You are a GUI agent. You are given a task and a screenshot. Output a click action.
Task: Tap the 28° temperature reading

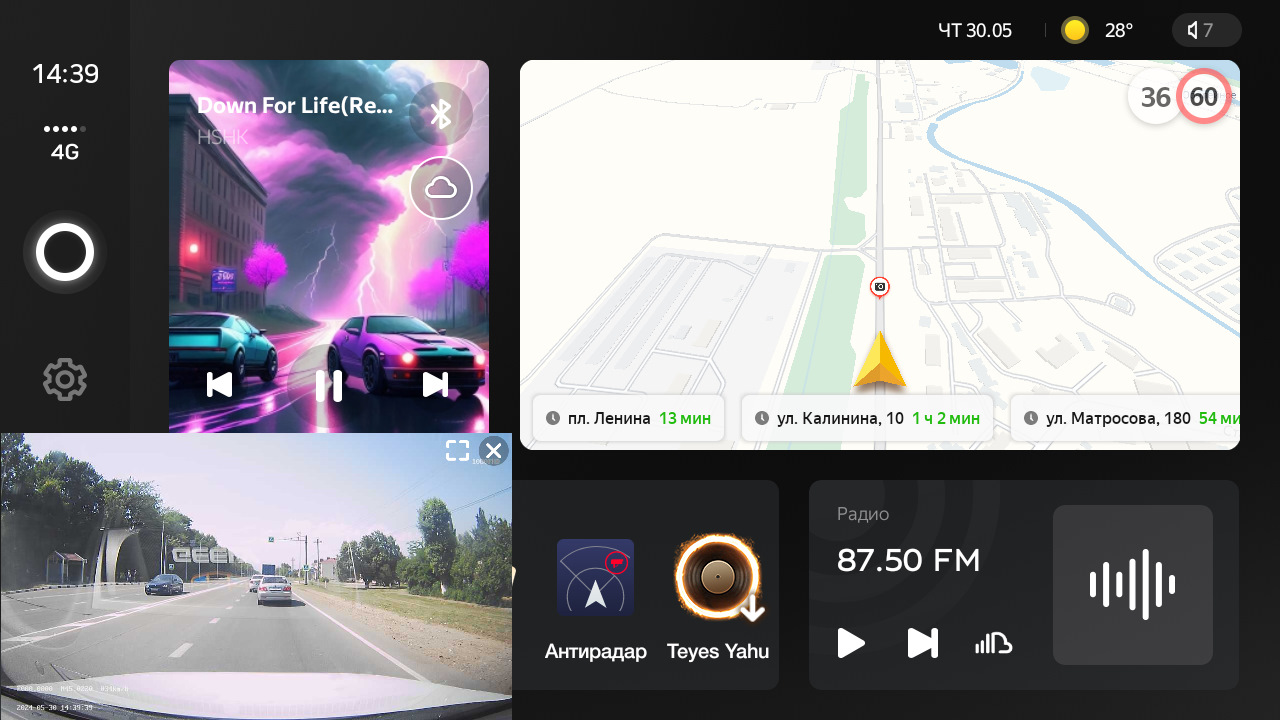point(1119,30)
